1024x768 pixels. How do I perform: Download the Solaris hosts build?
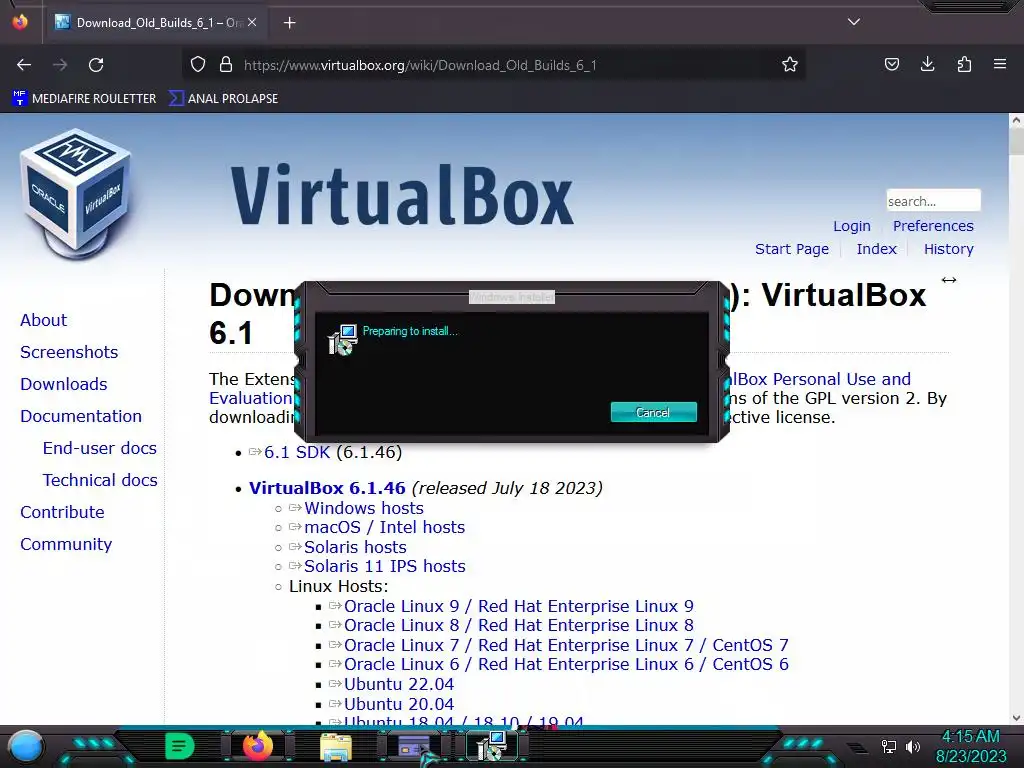coord(355,547)
